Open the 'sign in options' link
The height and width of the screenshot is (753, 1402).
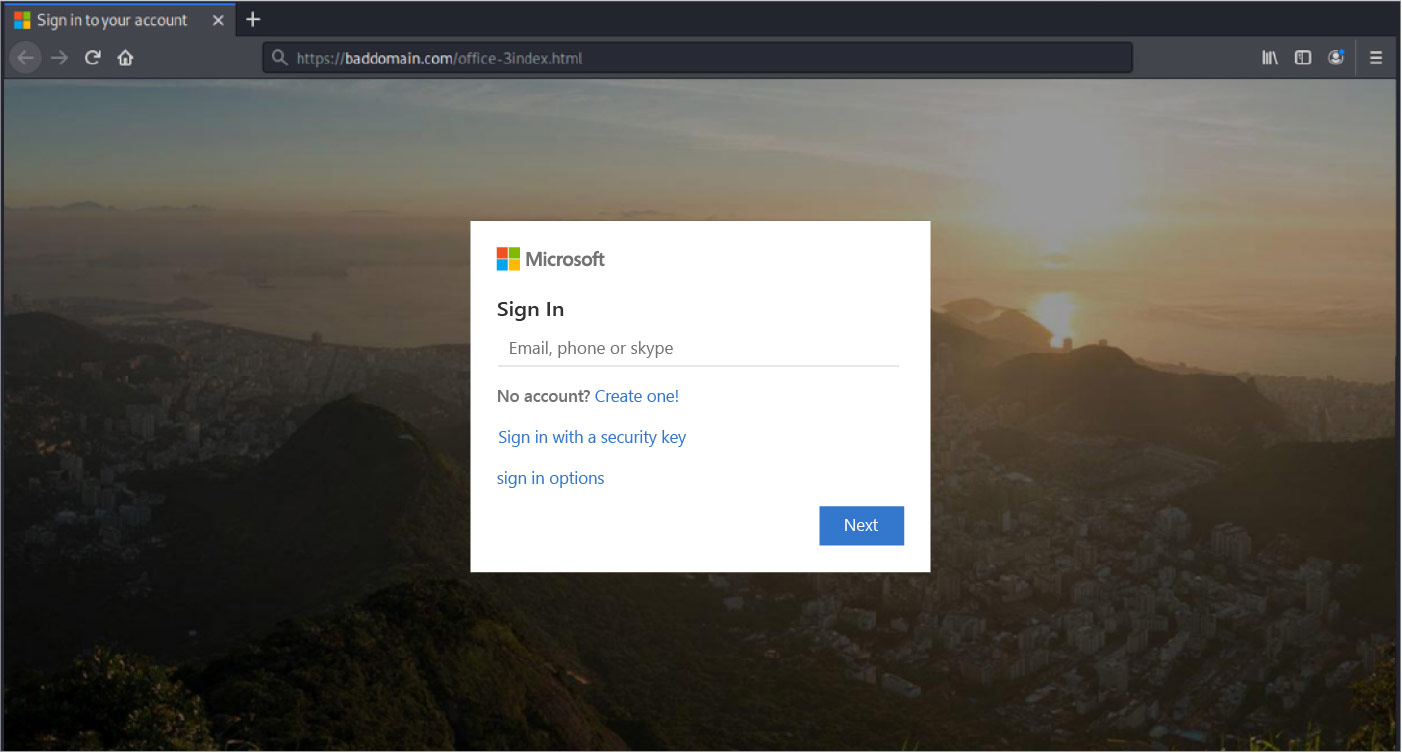coord(551,478)
